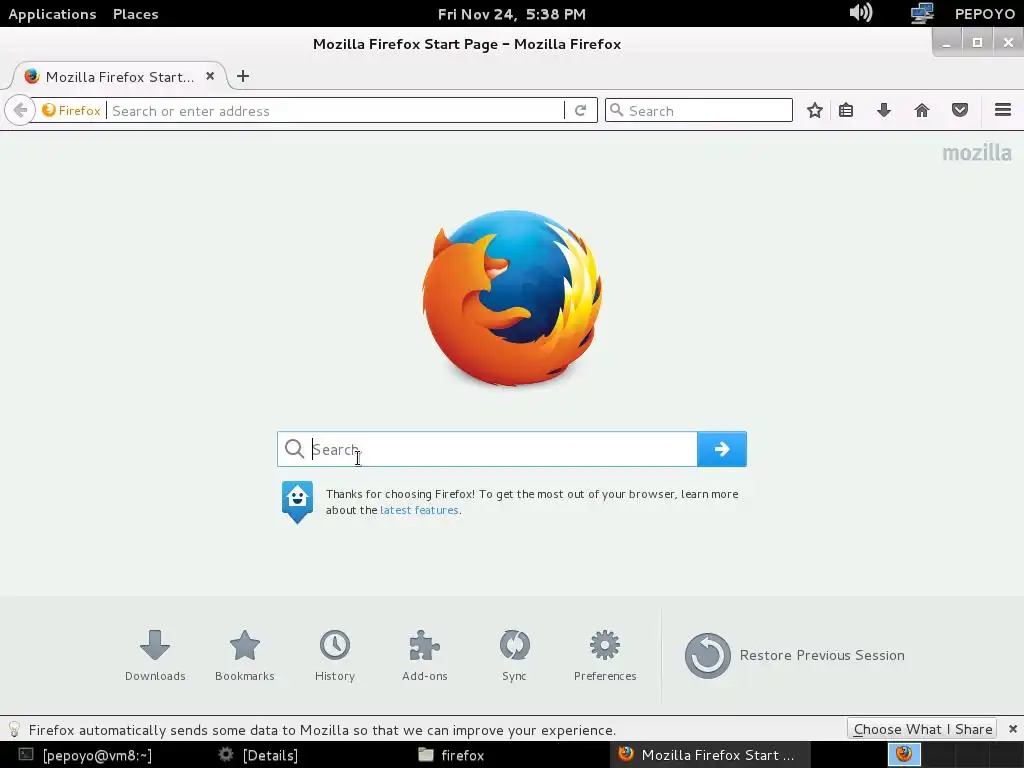Bookmark this page with the star icon
1024x768 pixels.
814,110
